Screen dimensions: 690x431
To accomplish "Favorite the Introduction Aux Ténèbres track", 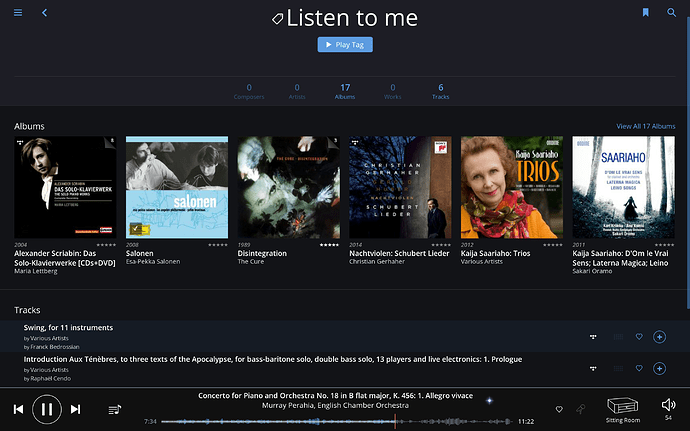I will tap(639, 368).
